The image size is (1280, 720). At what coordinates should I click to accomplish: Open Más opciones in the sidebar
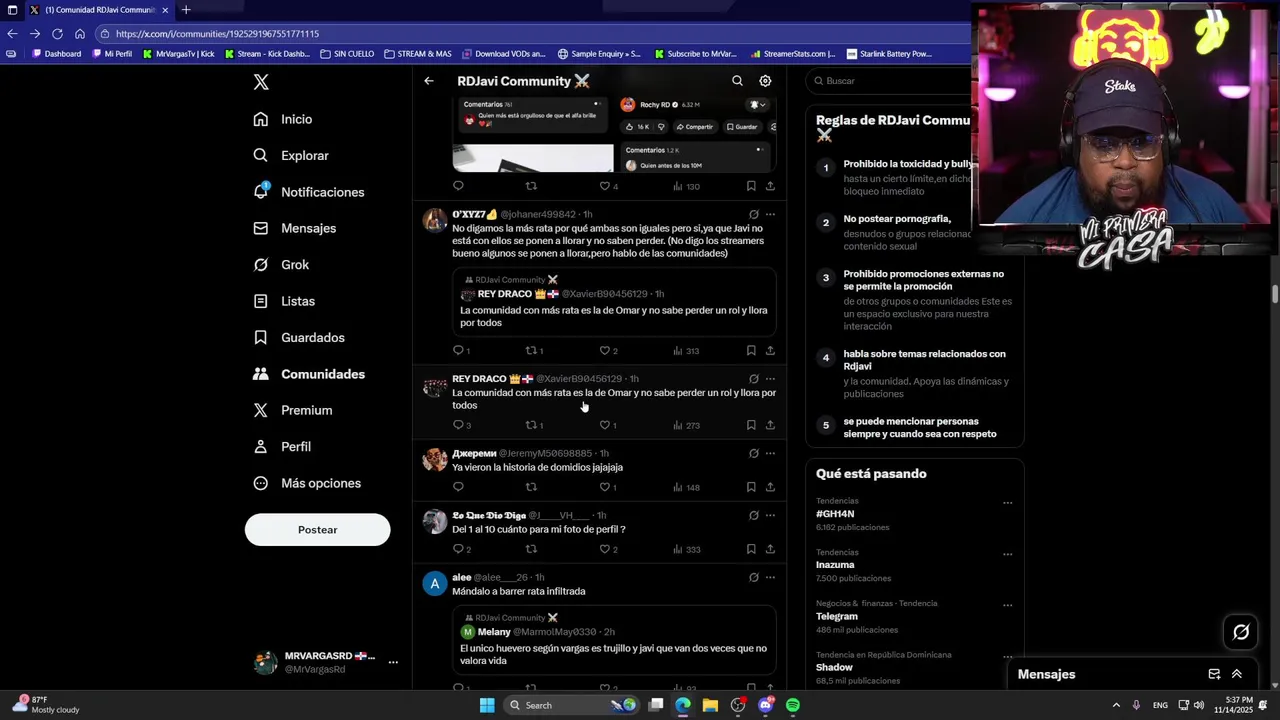tap(307, 483)
